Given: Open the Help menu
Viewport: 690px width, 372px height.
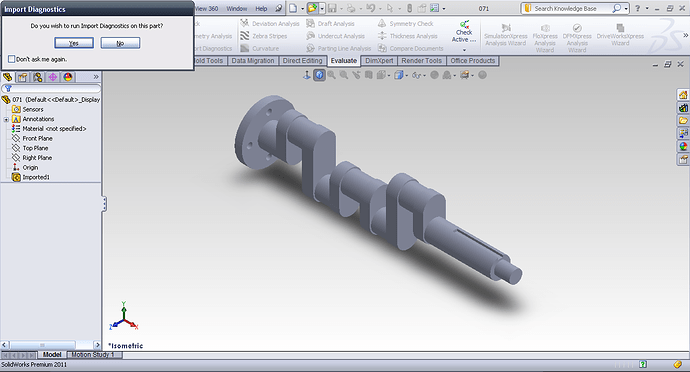Looking at the screenshot, I should (261, 8).
